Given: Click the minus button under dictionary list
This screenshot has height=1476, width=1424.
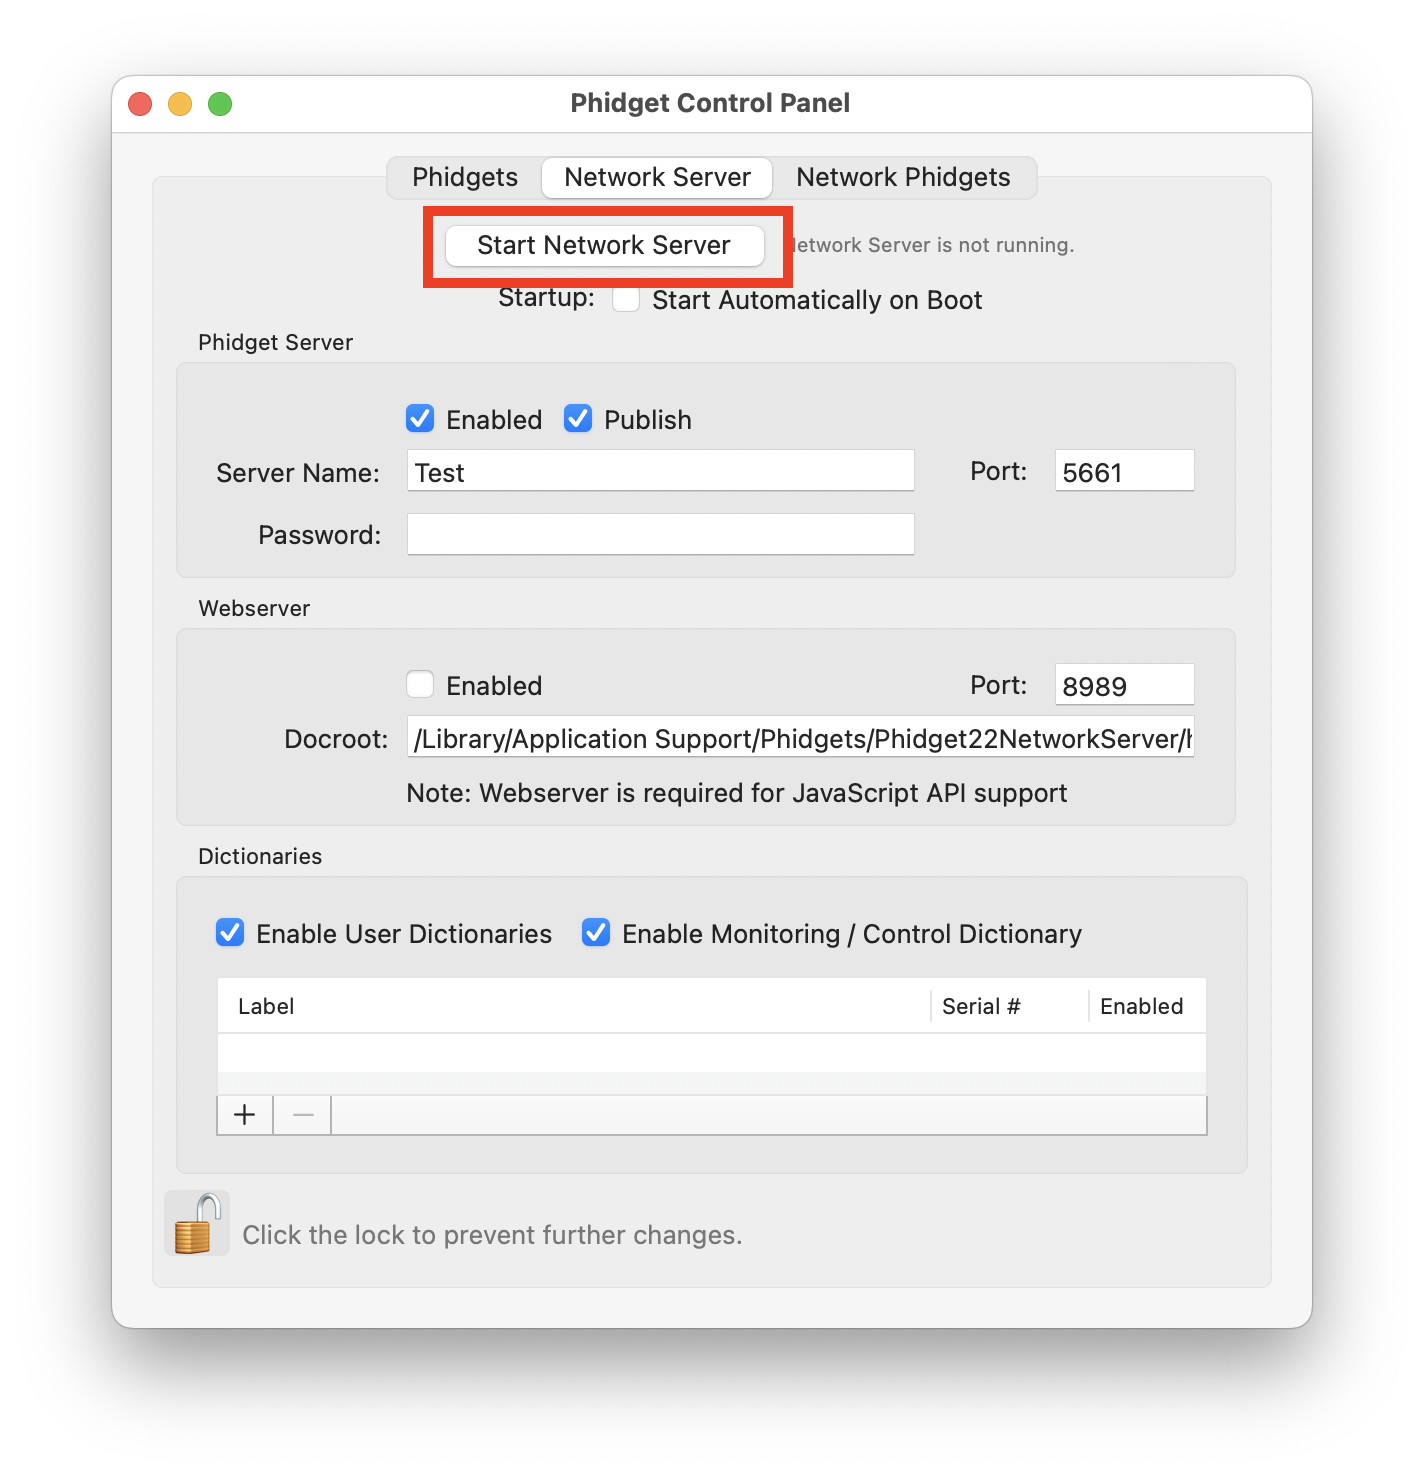Looking at the screenshot, I should (x=303, y=1115).
